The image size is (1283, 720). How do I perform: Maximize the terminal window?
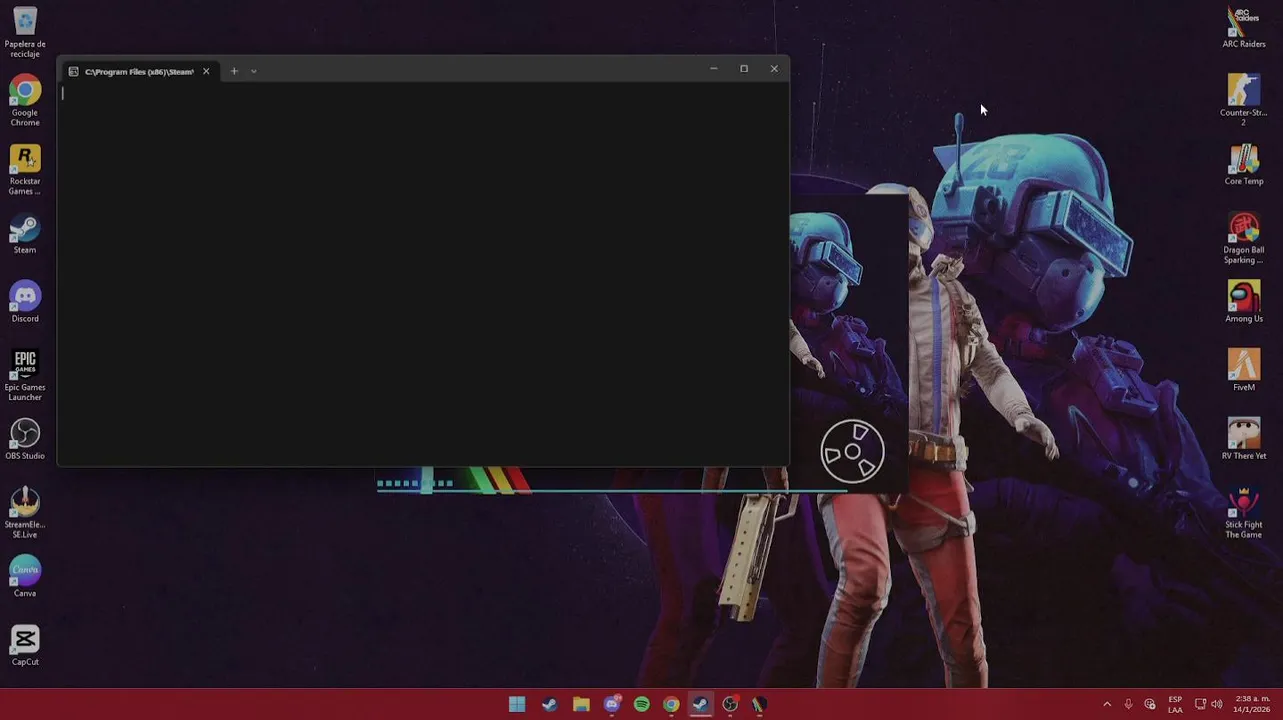(744, 69)
